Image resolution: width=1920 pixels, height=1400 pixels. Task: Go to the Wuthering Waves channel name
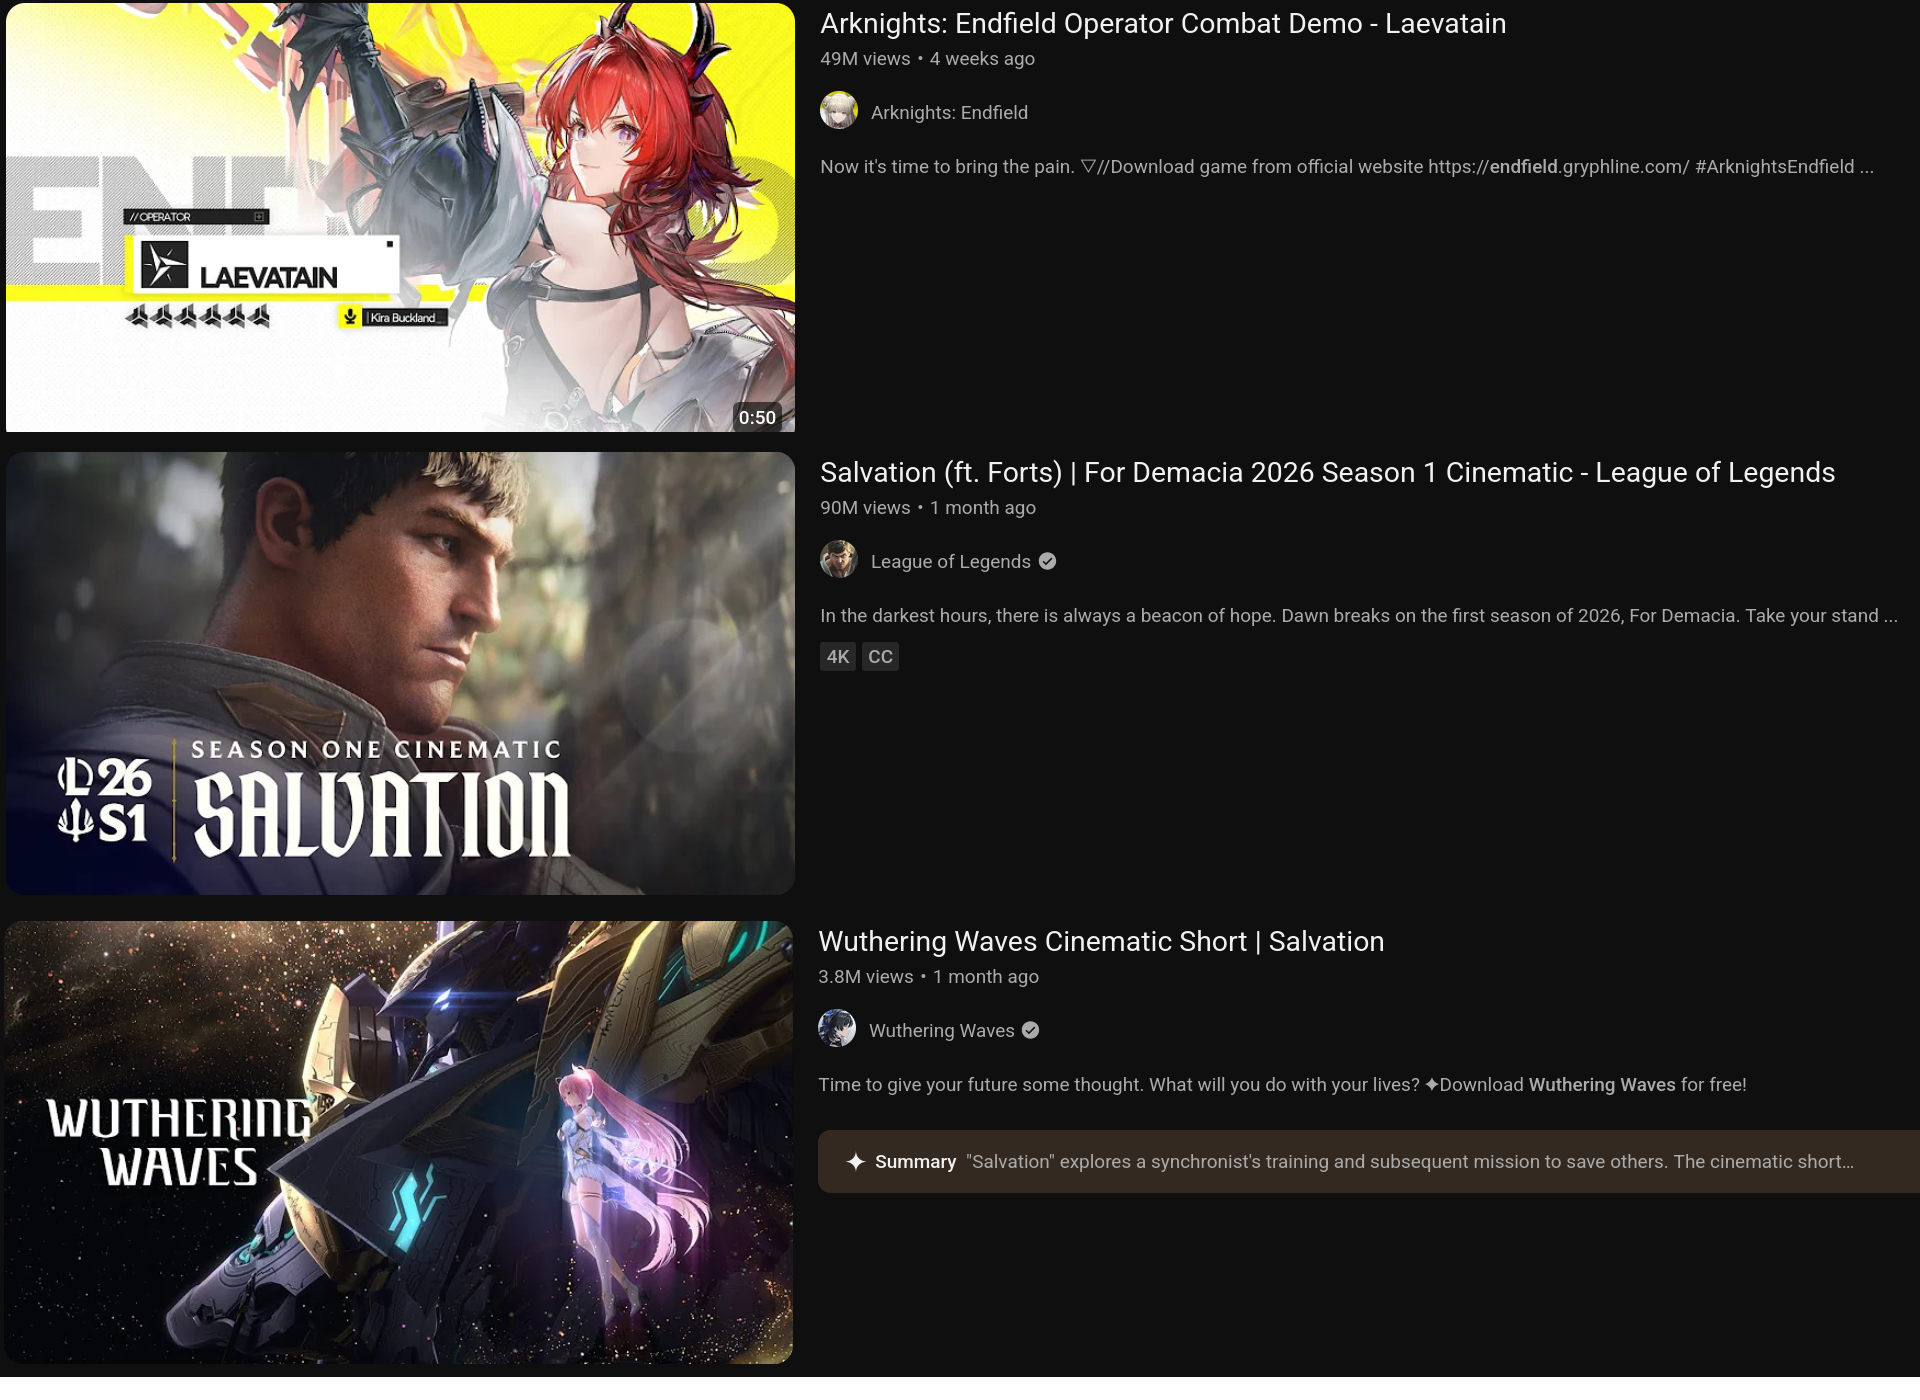(941, 1031)
